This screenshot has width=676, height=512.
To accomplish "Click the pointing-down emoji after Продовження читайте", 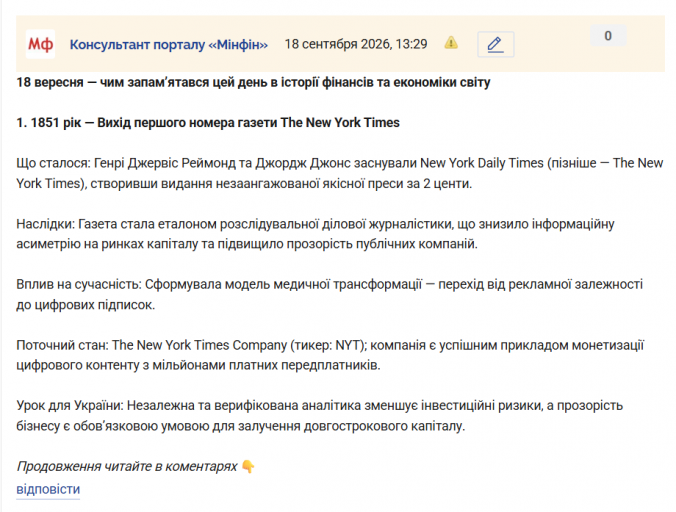I will 248,466.
